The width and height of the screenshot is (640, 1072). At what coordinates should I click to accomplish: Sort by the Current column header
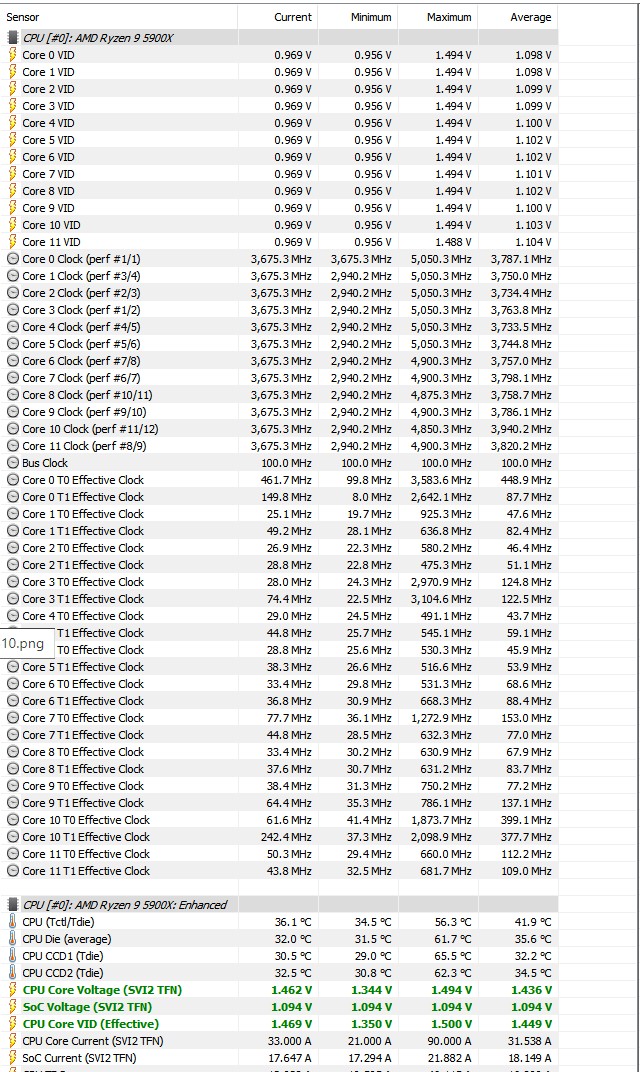[x=292, y=17]
